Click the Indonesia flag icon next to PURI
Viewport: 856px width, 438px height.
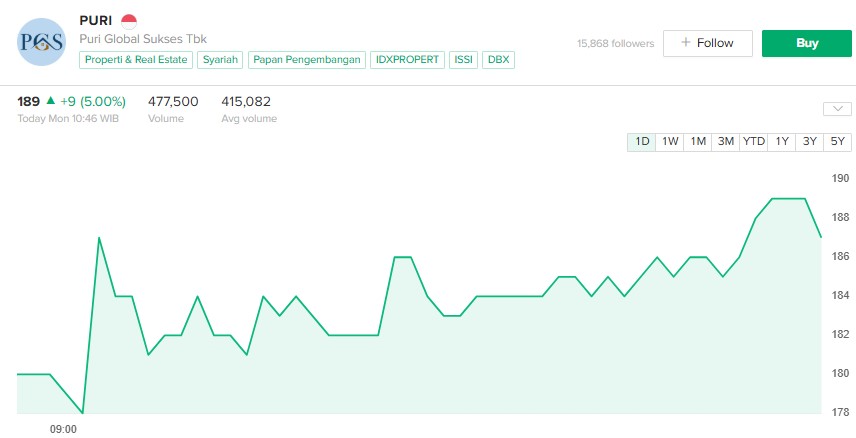129,22
